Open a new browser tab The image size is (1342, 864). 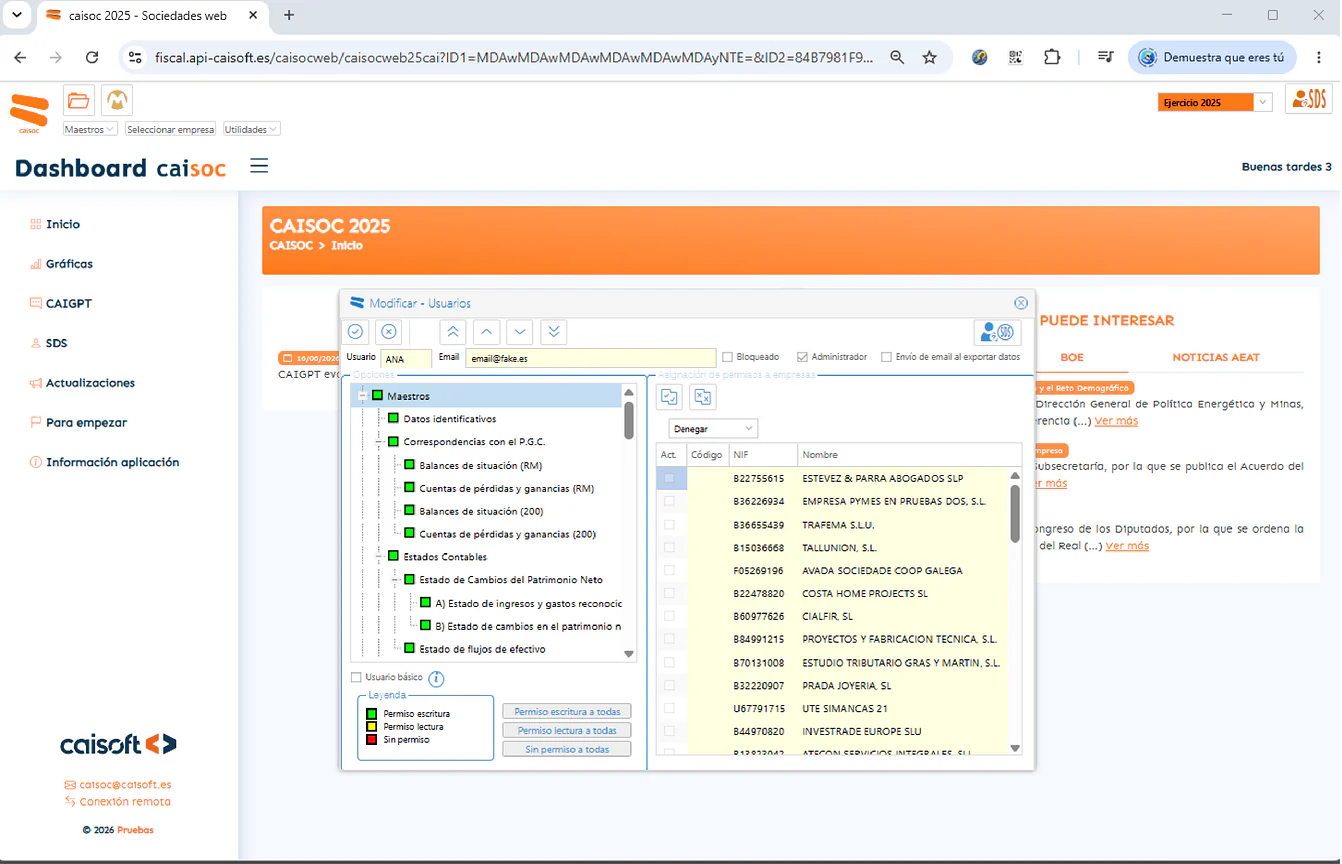tap(289, 15)
